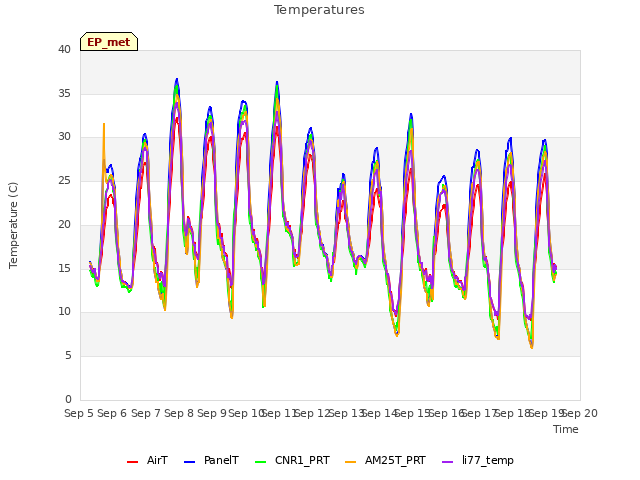Click the y-axis label 35
This screenshot has width=640, height=480.
tap(64, 93)
